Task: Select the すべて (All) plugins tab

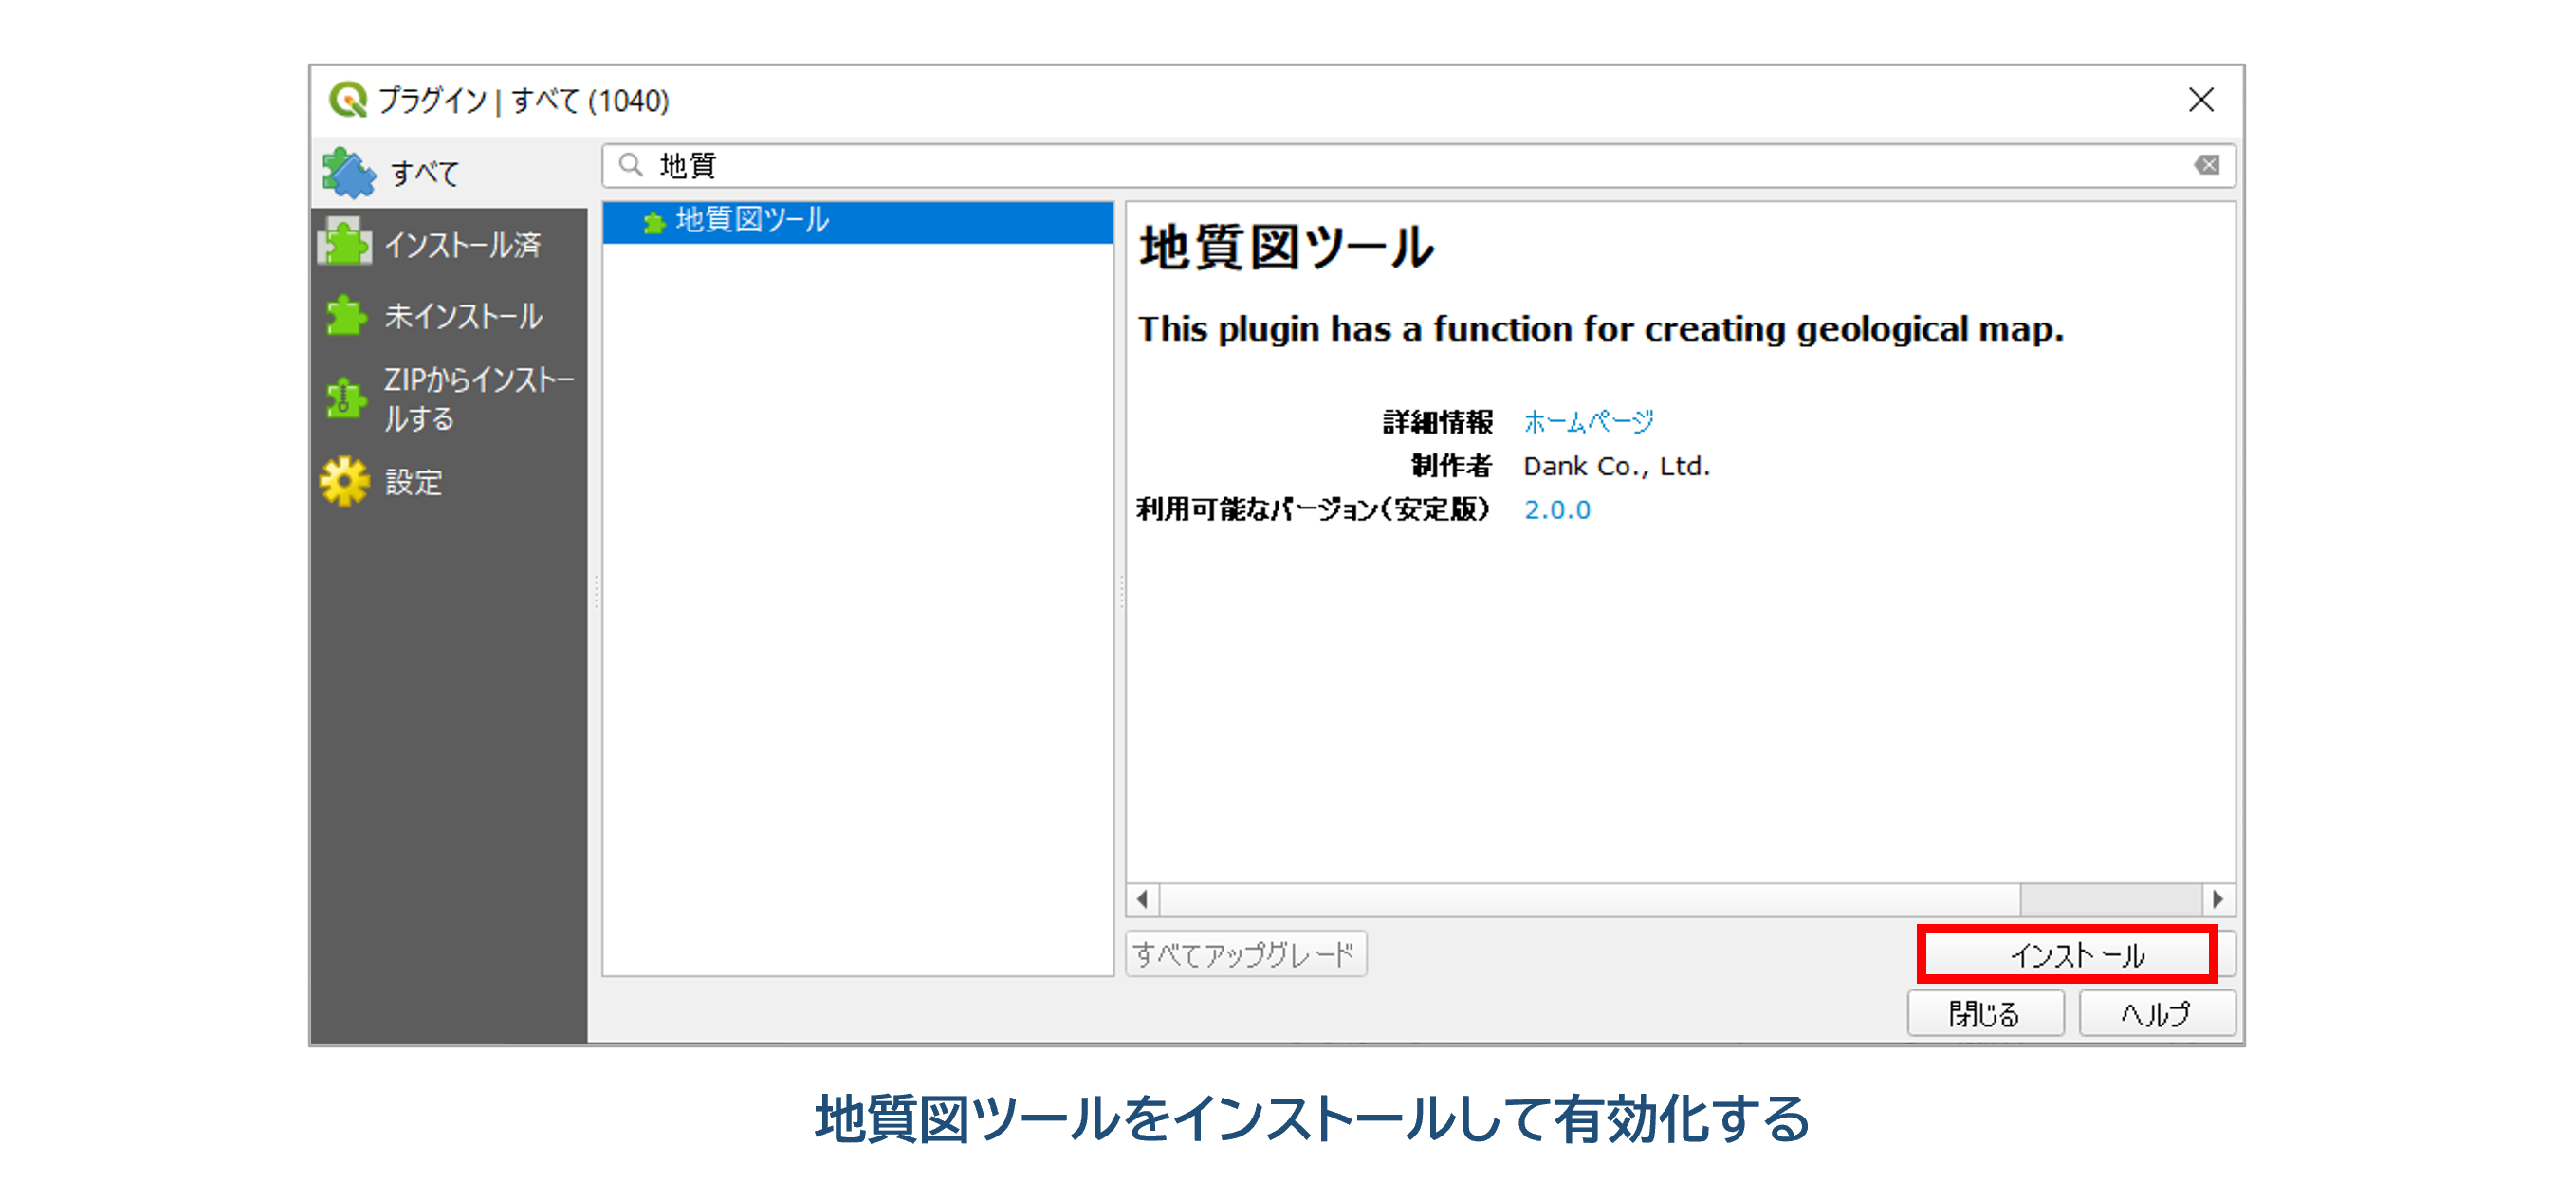Action: coord(449,173)
